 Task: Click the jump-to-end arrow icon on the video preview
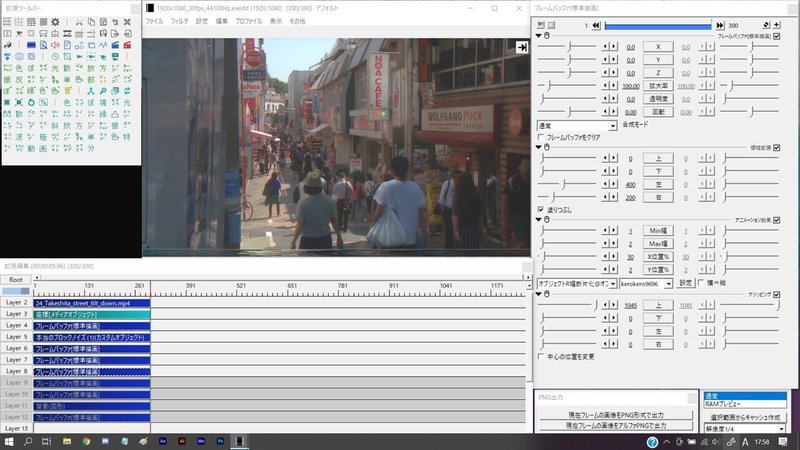[x=521, y=47]
